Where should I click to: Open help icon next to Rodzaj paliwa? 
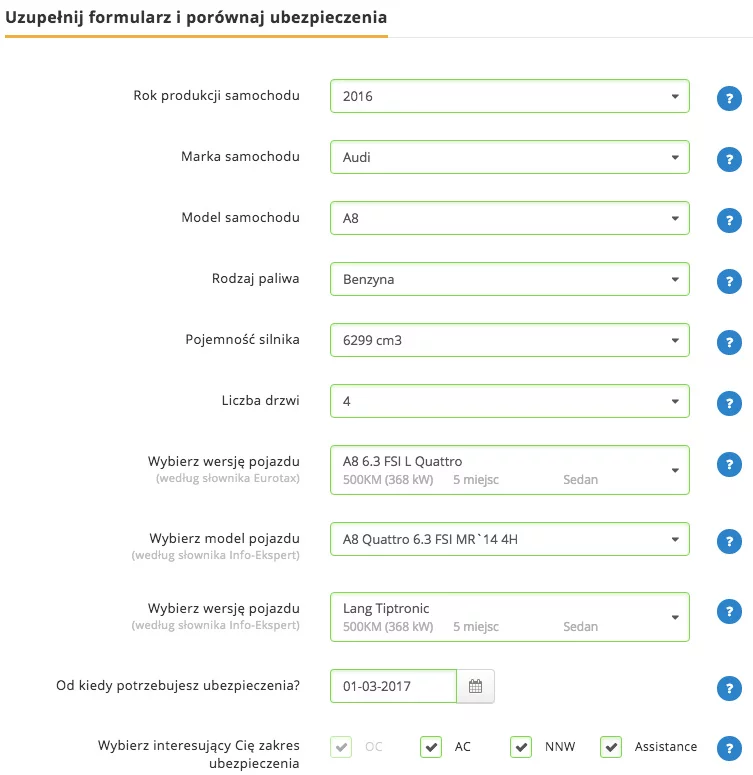[x=729, y=281]
